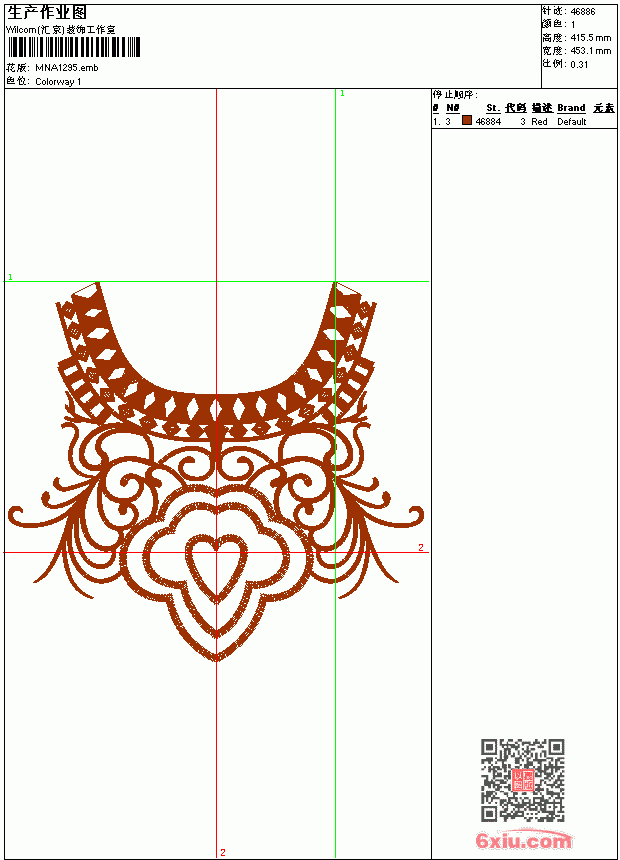This screenshot has width=620, height=860.
Task: Click the 'Red' description cell
Action: (x=539, y=122)
